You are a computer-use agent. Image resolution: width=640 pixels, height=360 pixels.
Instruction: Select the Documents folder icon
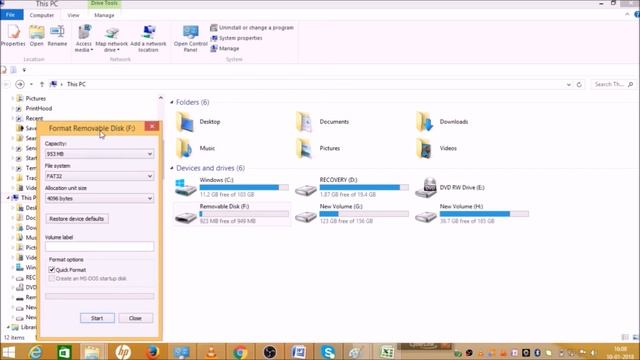click(305, 122)
